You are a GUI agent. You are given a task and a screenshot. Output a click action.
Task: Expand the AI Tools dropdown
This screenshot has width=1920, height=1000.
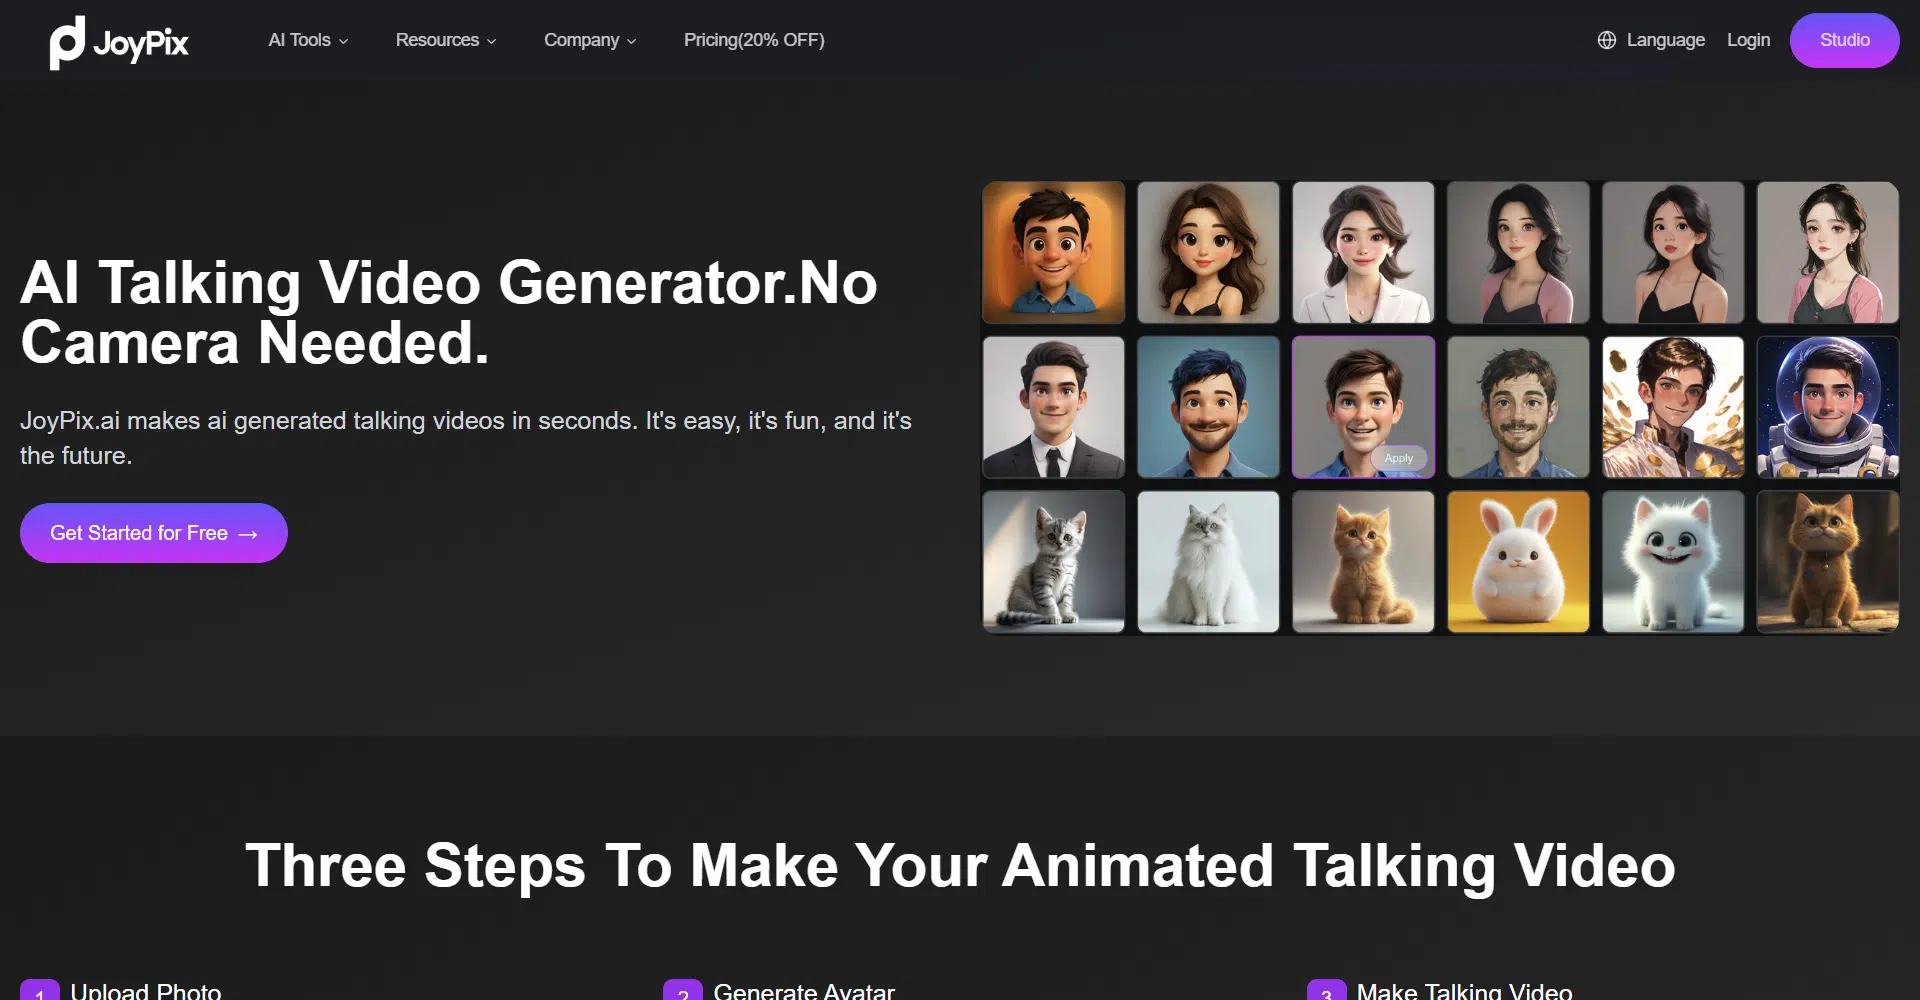[308, 40]
